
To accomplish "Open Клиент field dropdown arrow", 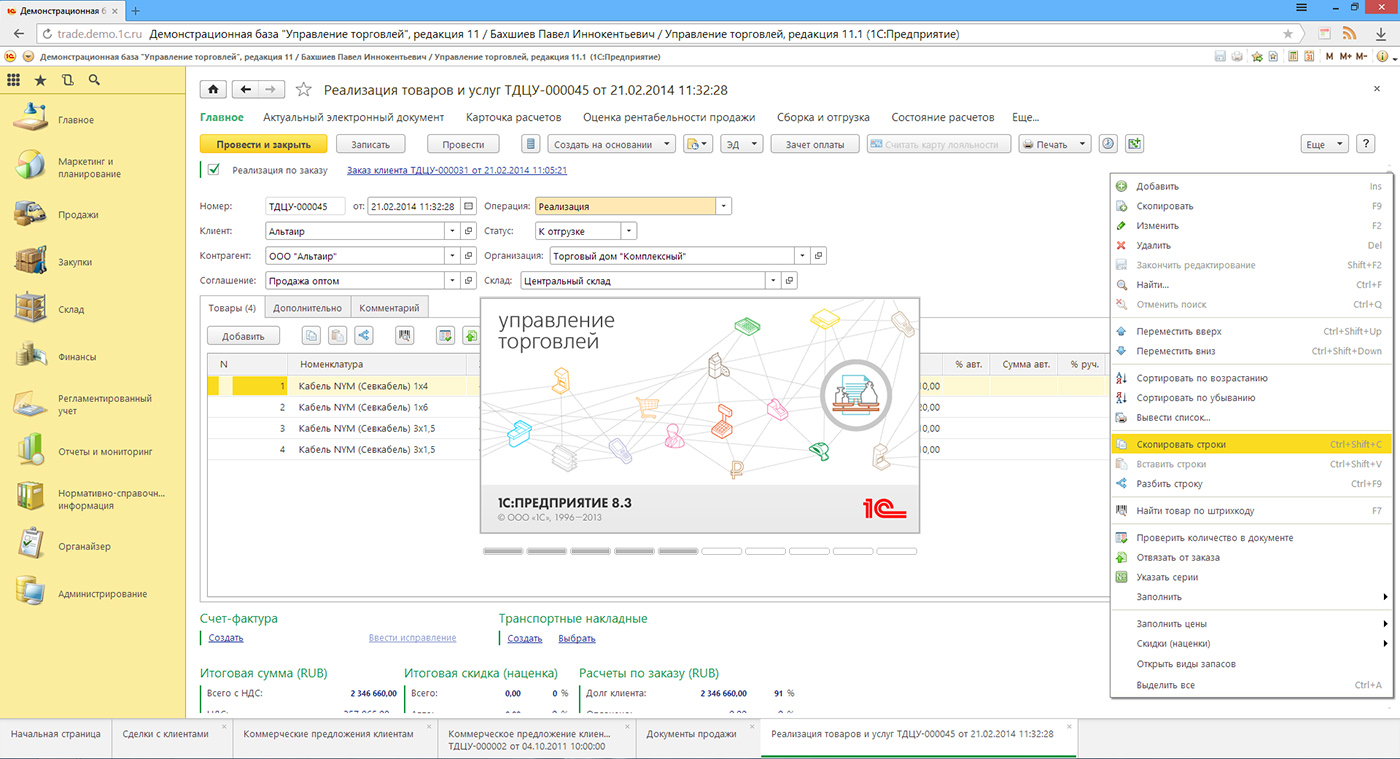I will click(x=451, y=231).
